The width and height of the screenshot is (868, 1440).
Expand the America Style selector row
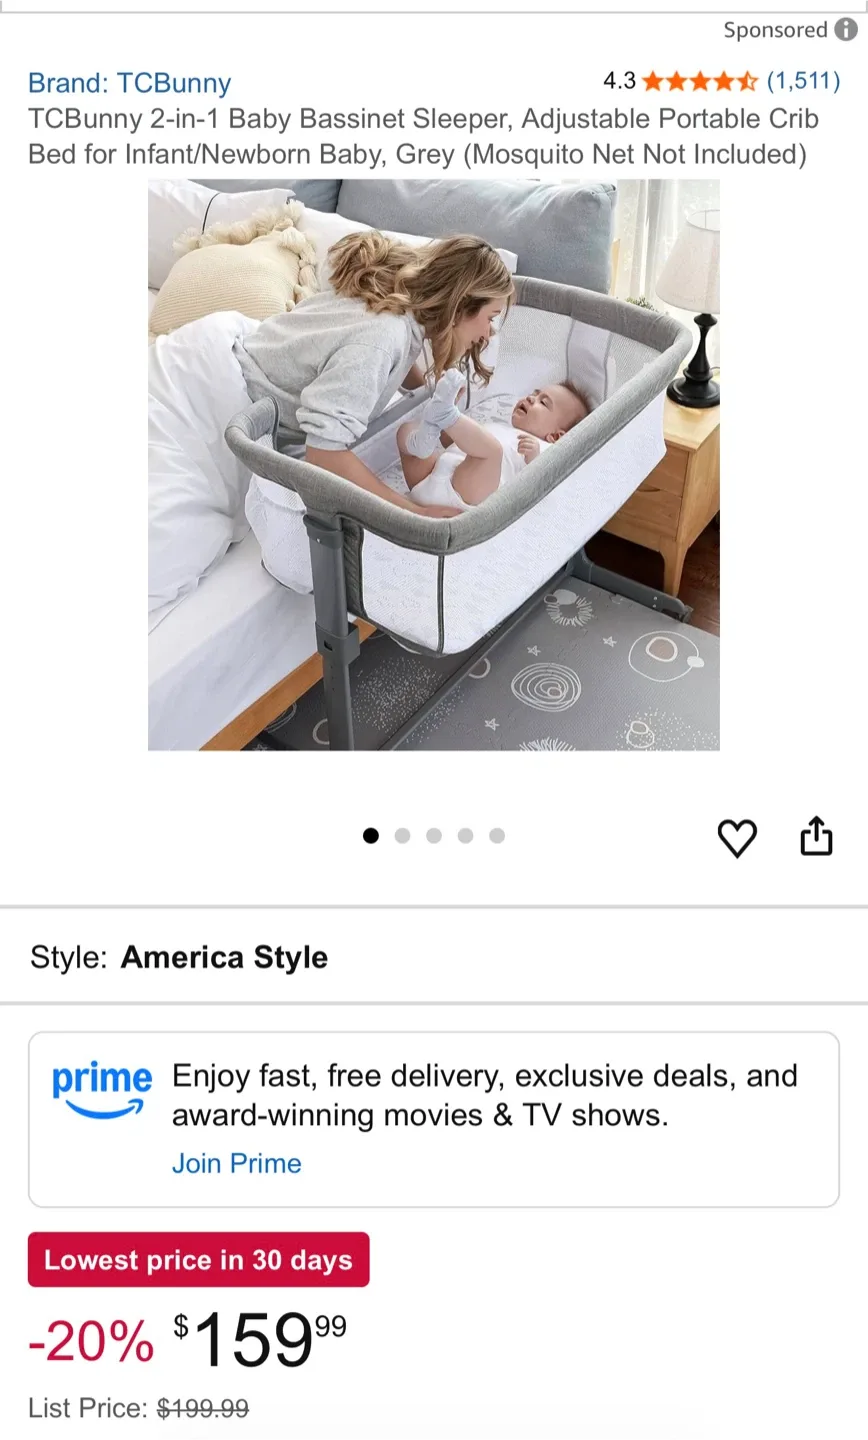[434, 957]
